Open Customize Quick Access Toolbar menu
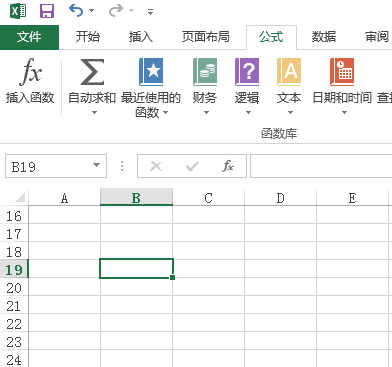Viewport: 392px width, 367px height. tap(151, 12)
